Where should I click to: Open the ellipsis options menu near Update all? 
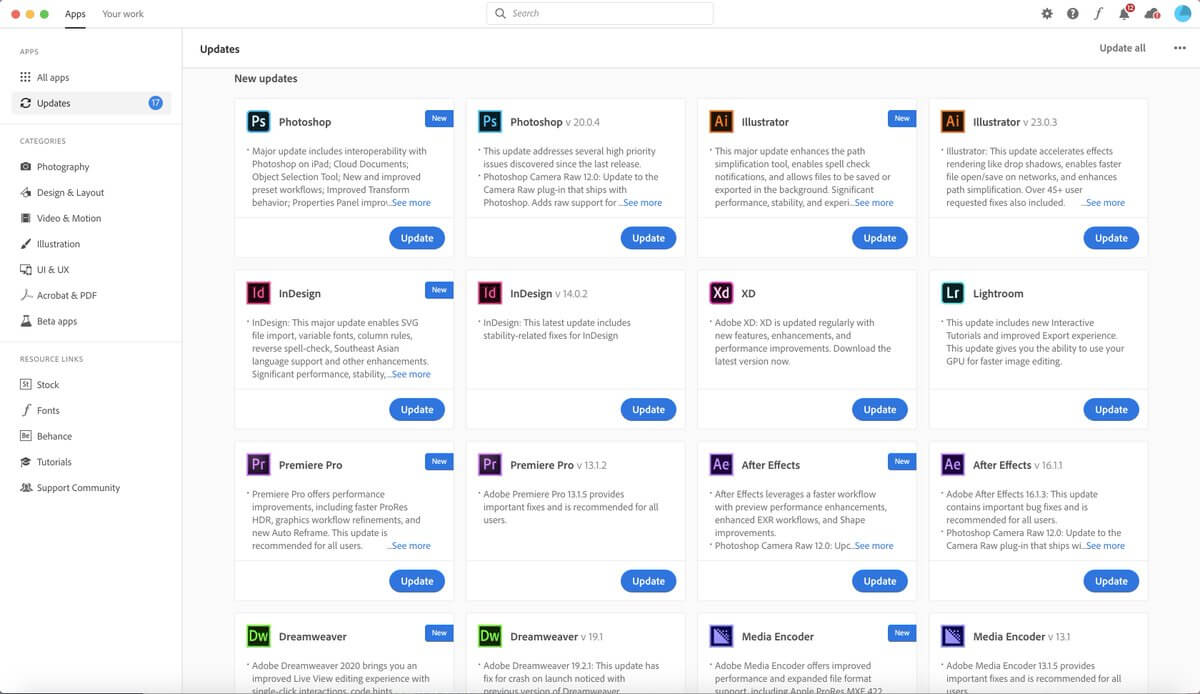pyautogui.click(x=1178, y=47)
